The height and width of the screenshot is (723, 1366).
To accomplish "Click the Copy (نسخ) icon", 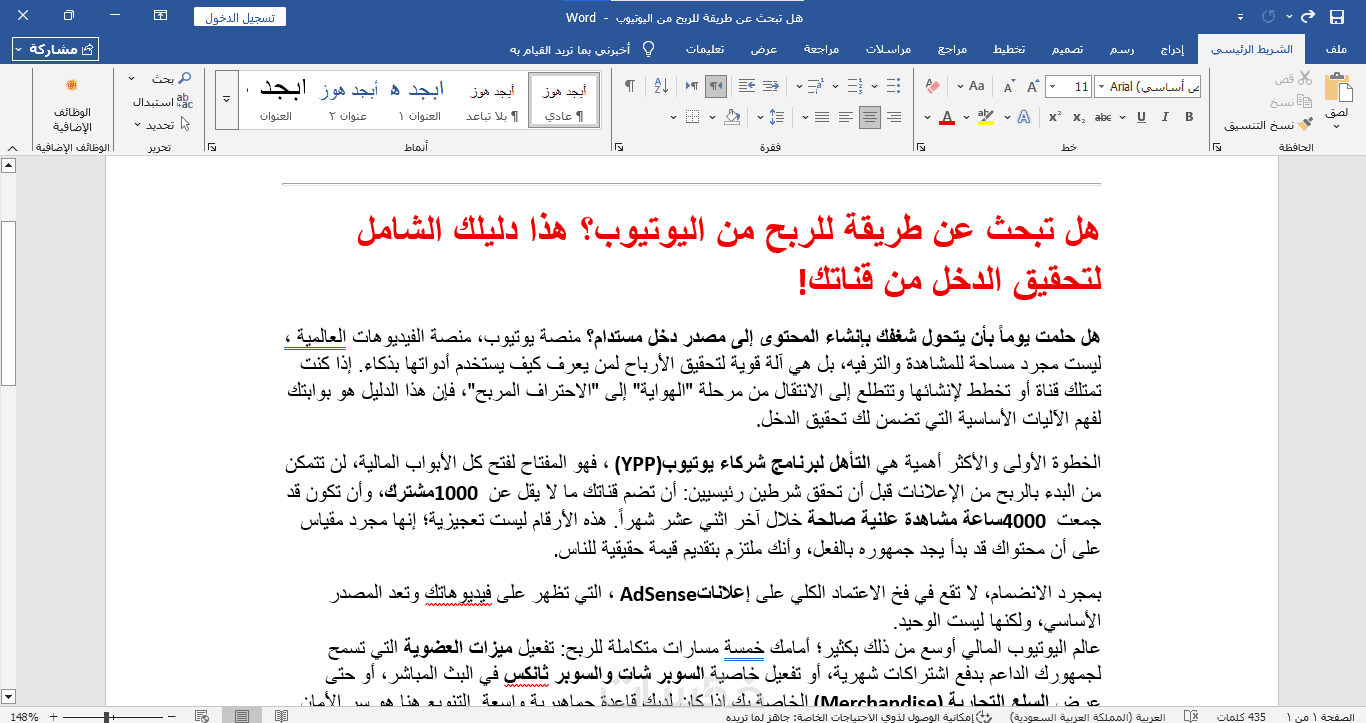I will [1304, 102].
